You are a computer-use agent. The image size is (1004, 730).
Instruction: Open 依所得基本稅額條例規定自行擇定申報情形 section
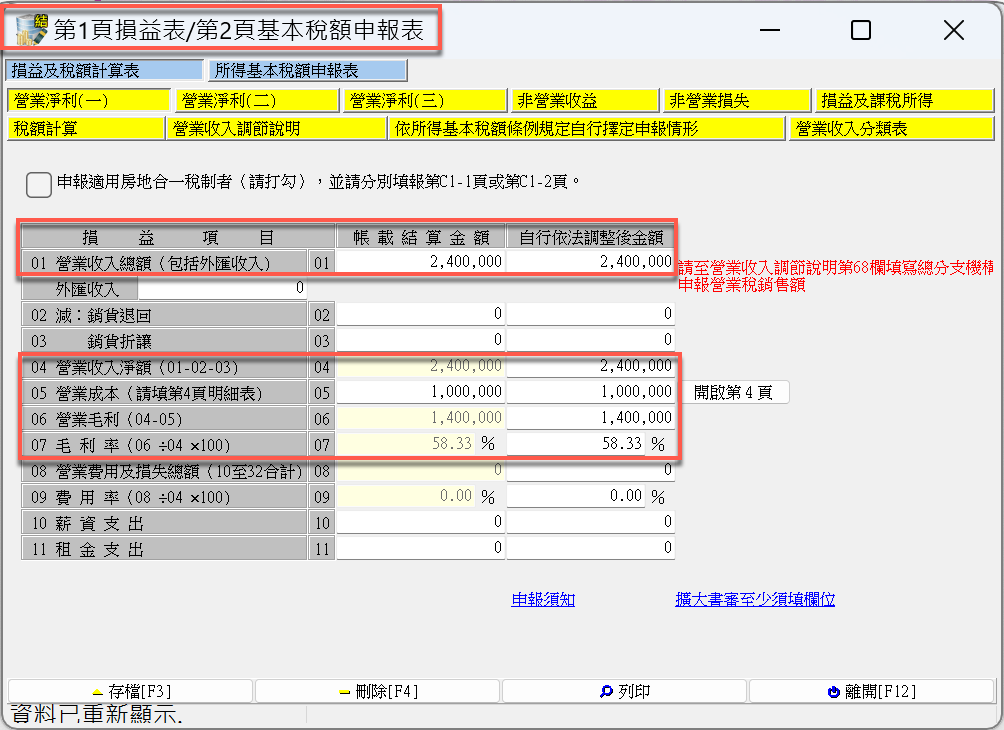click(587, 128)
